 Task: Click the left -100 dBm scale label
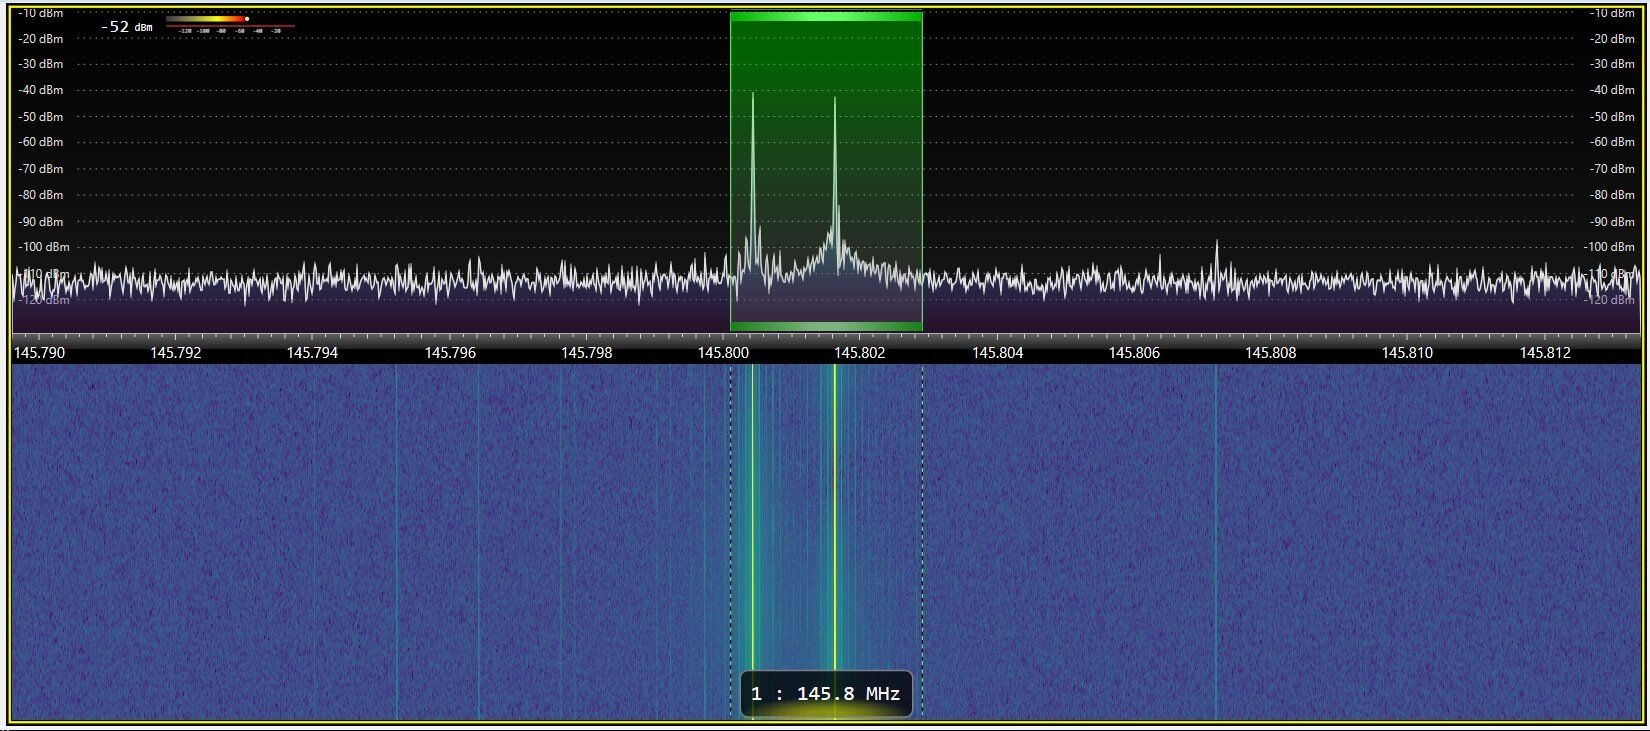[44, 247]
